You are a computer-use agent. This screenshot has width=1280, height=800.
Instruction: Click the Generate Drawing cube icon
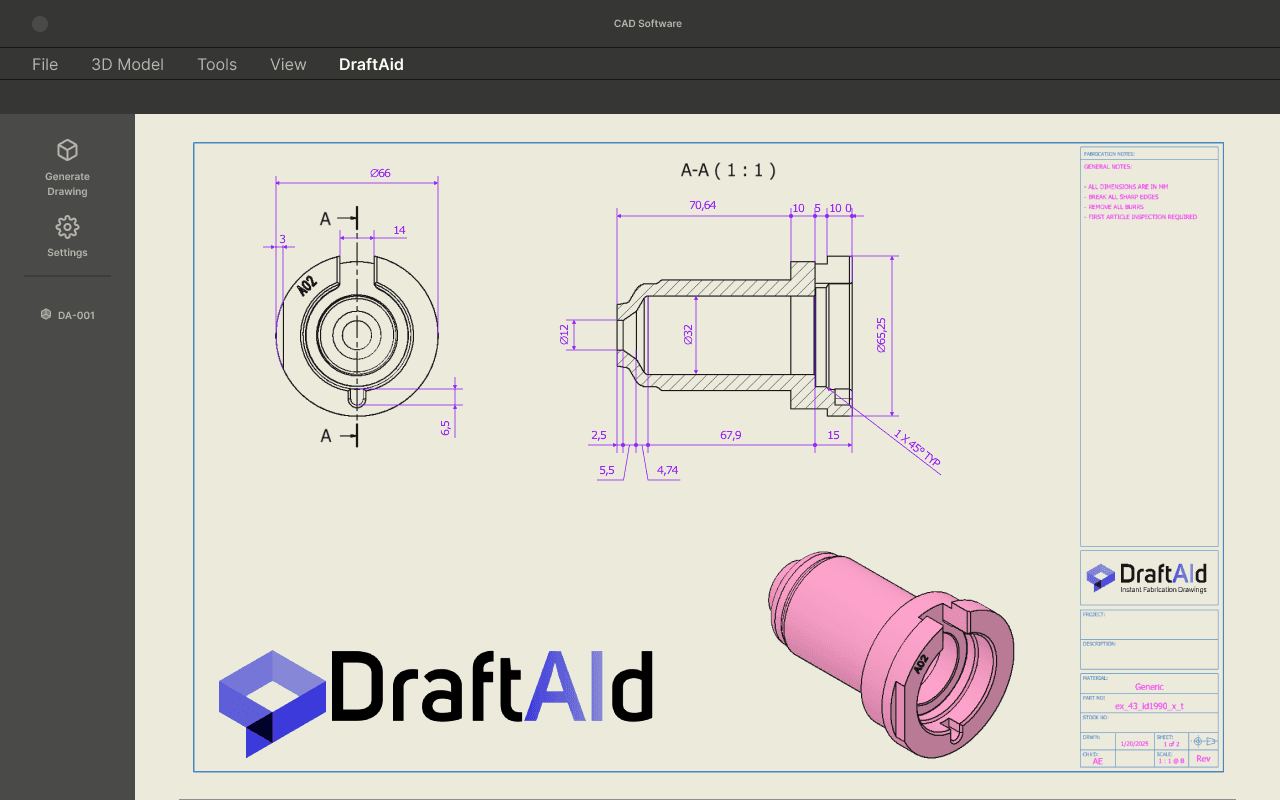[67, 150]
